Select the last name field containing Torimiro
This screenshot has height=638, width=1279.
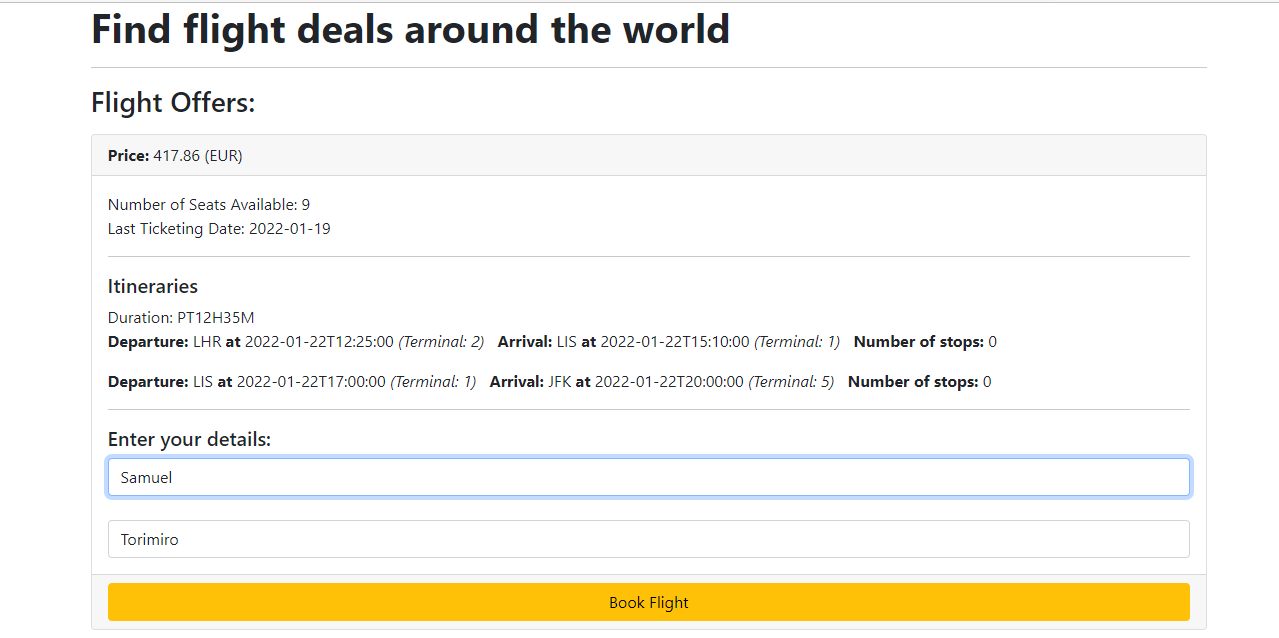click(x=649, y=539)
